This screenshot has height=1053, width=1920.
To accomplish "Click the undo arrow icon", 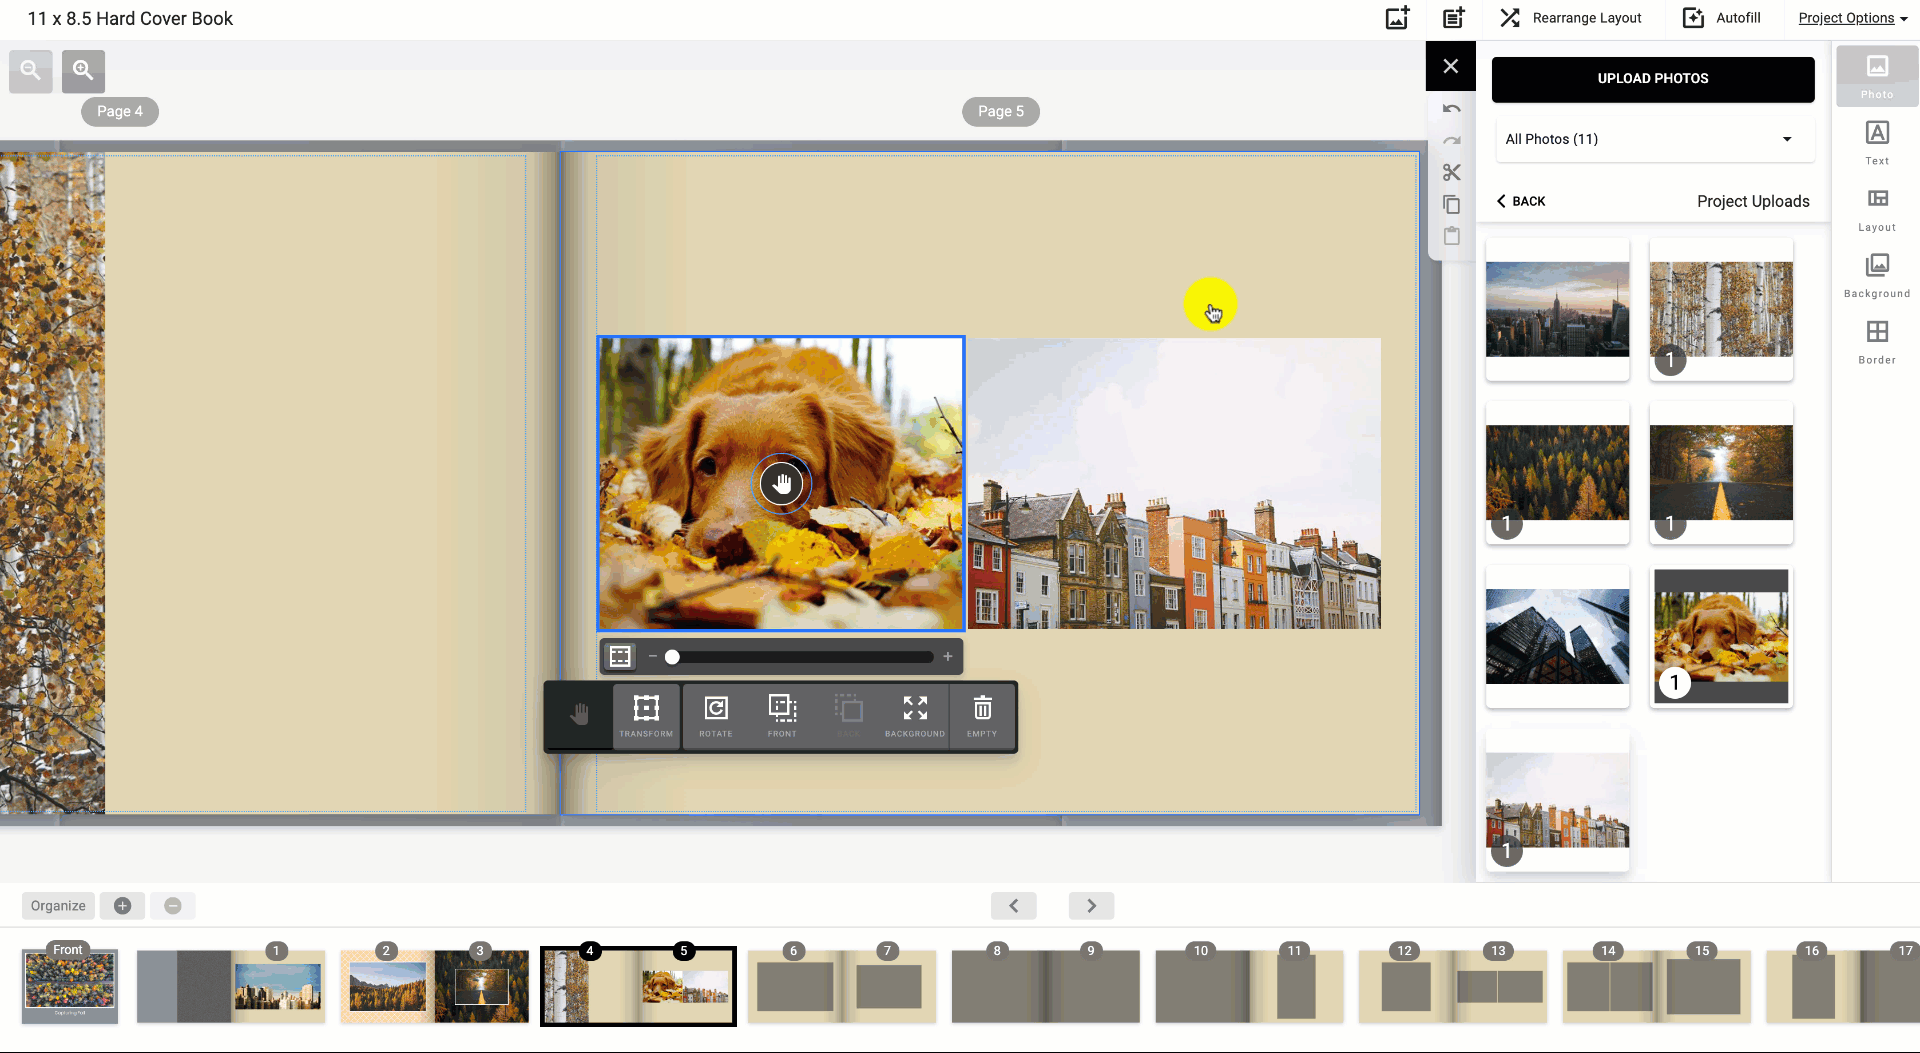I will [1452, 109].
